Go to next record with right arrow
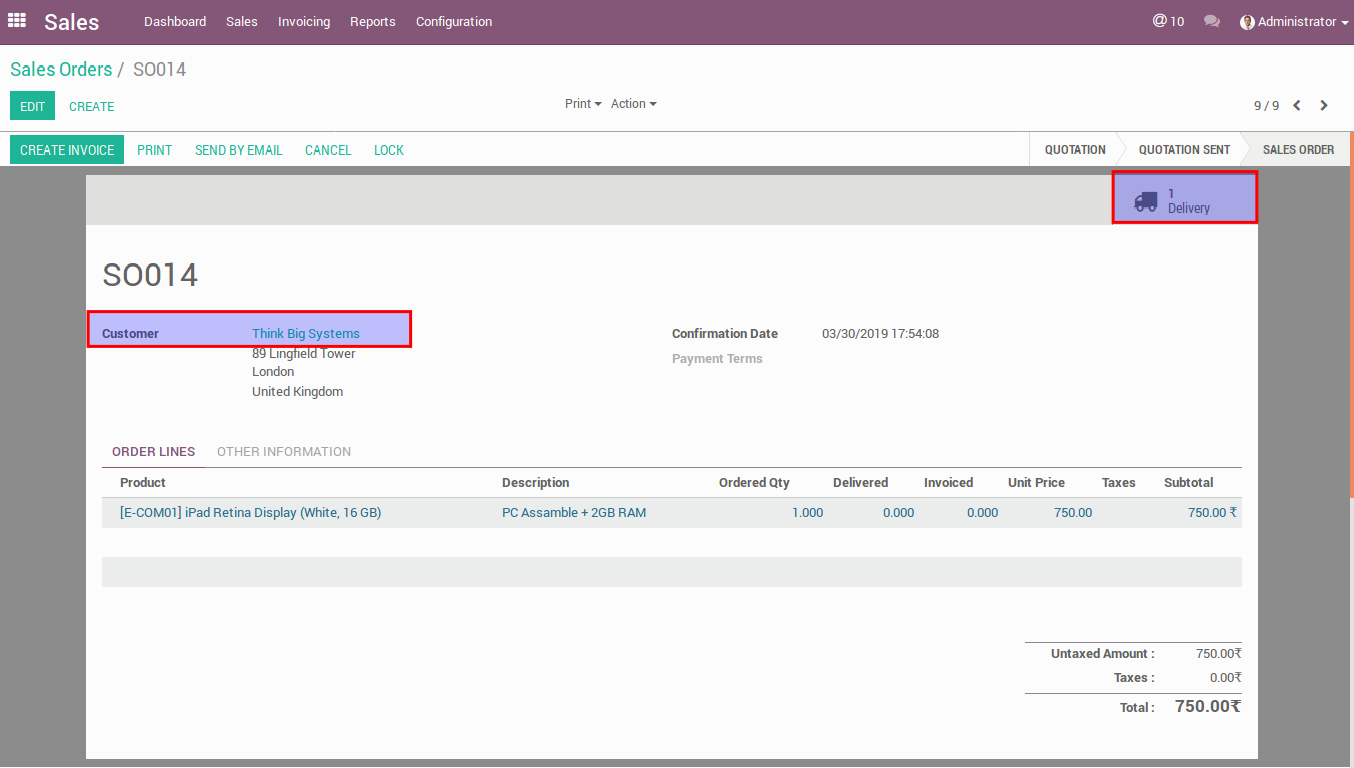Image resolution: width=1354 pixels, height=768 pixels. point(1324,105)
